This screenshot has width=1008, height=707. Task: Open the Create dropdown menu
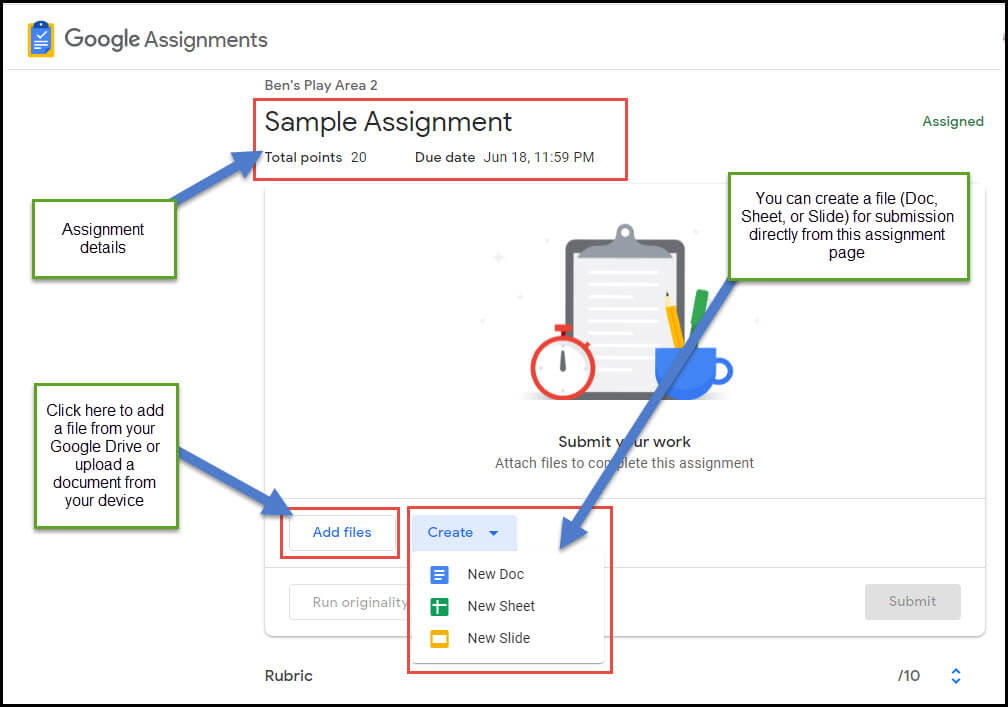[x=464, y=533]
